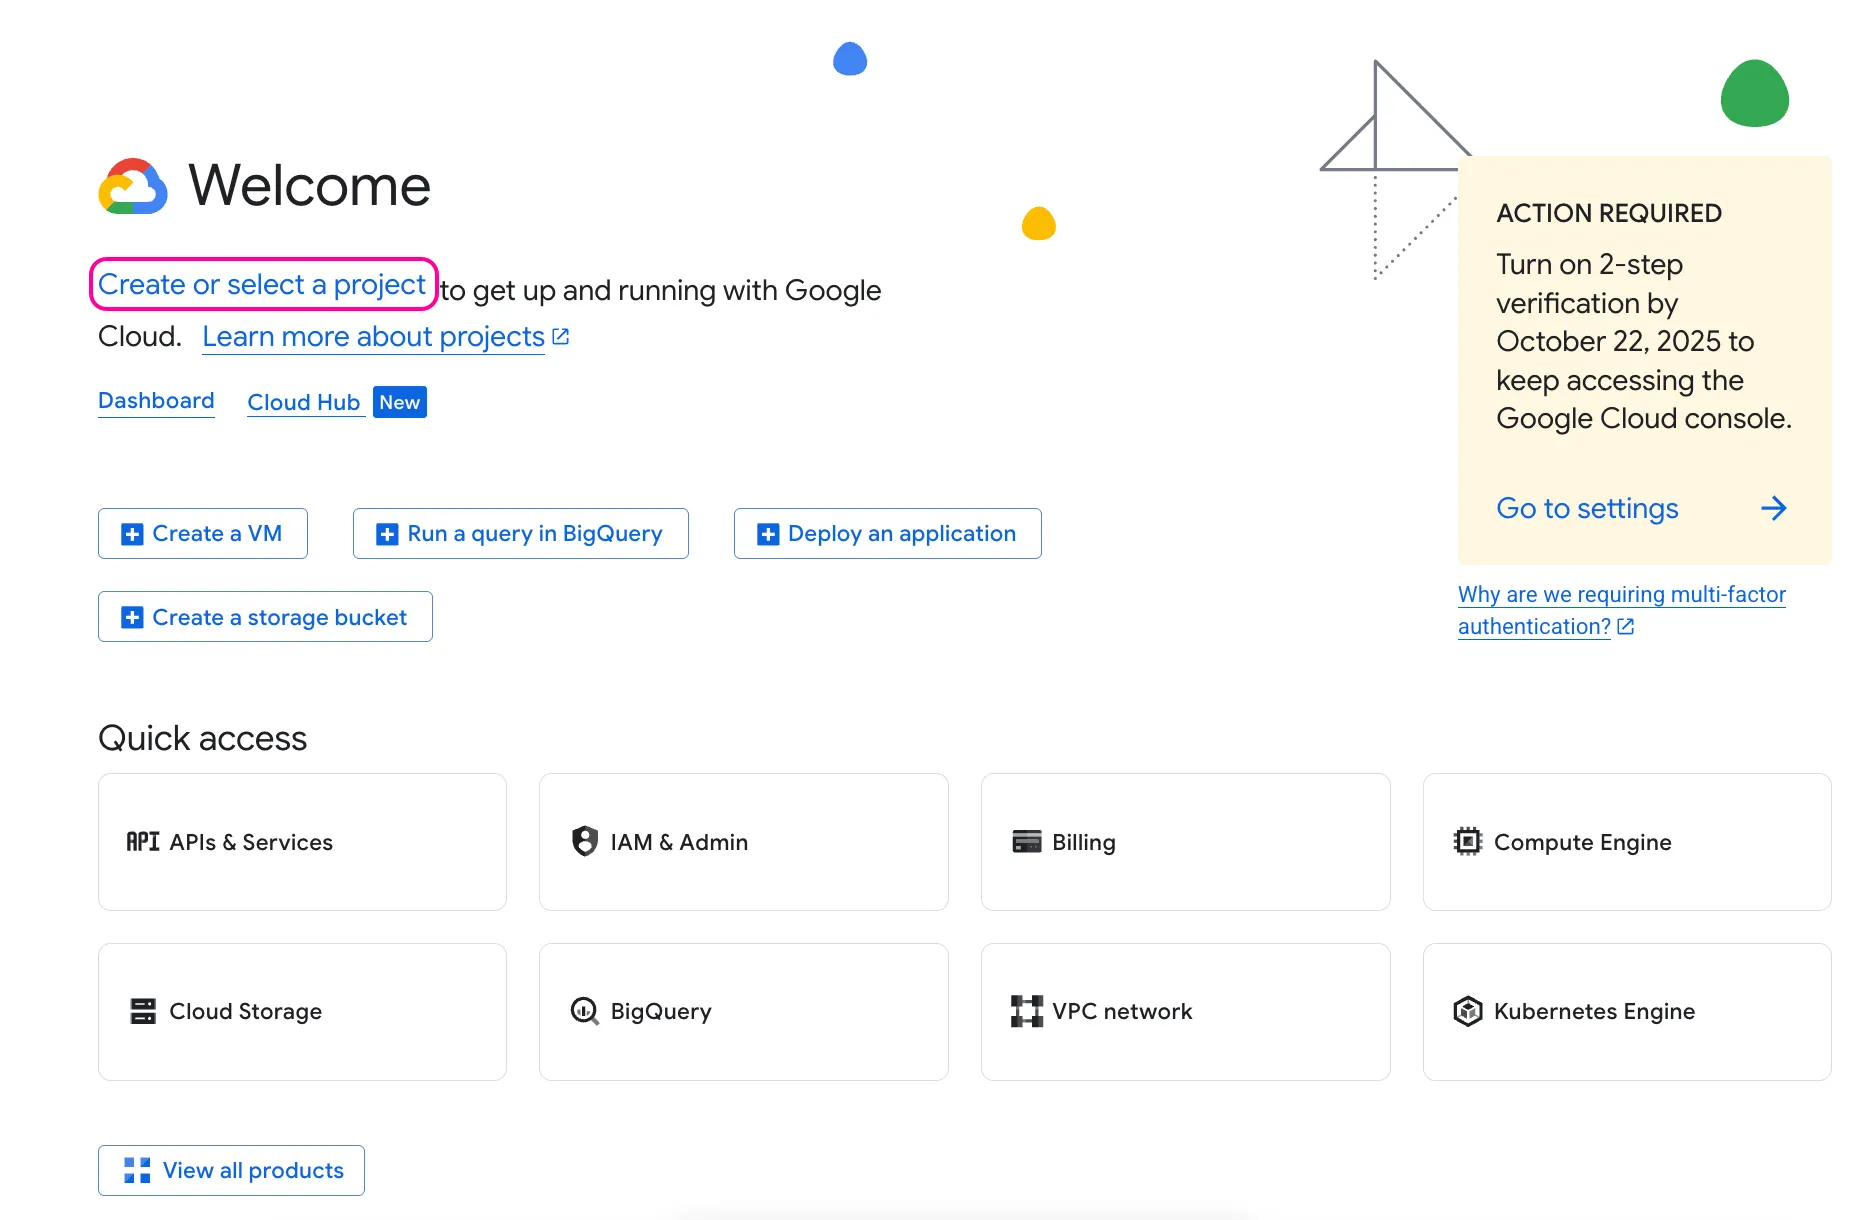The image size is (1870, 1220).
Task: Click the VPC network icon
Action: pos(1027,1011)
